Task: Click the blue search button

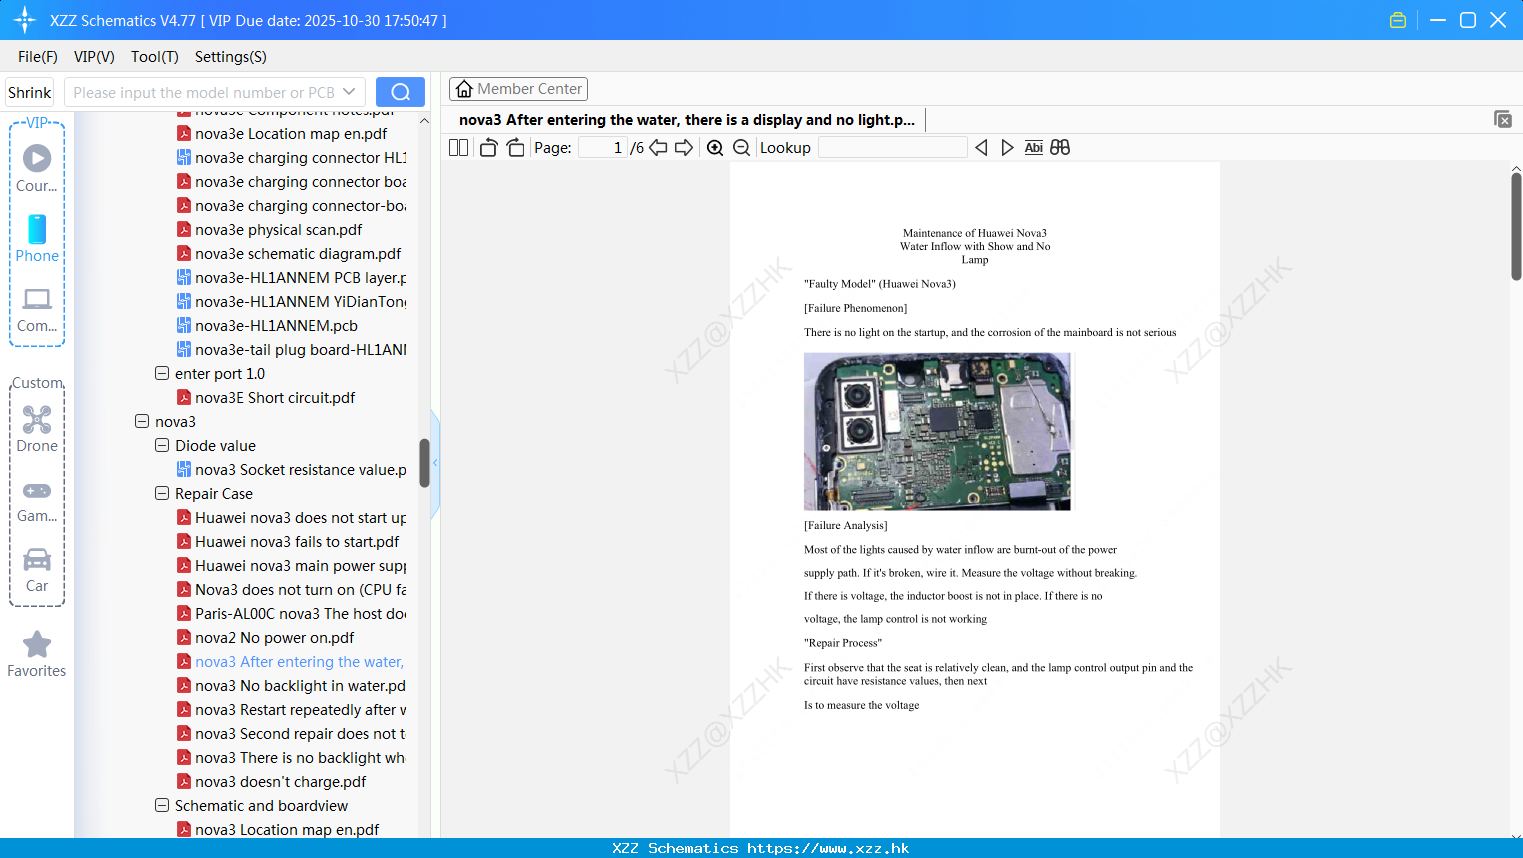Action: point(400,92)
